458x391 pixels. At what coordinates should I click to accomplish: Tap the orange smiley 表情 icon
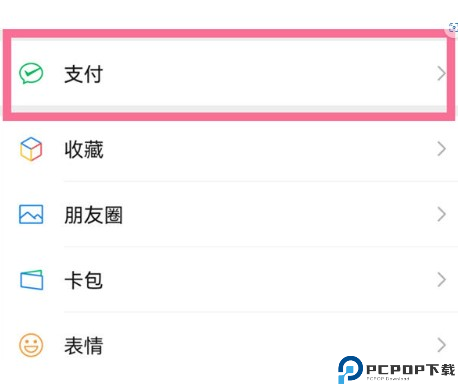[31, 345]
